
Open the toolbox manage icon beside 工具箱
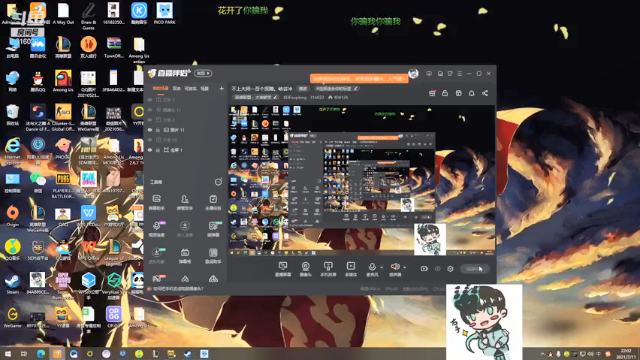218,182
